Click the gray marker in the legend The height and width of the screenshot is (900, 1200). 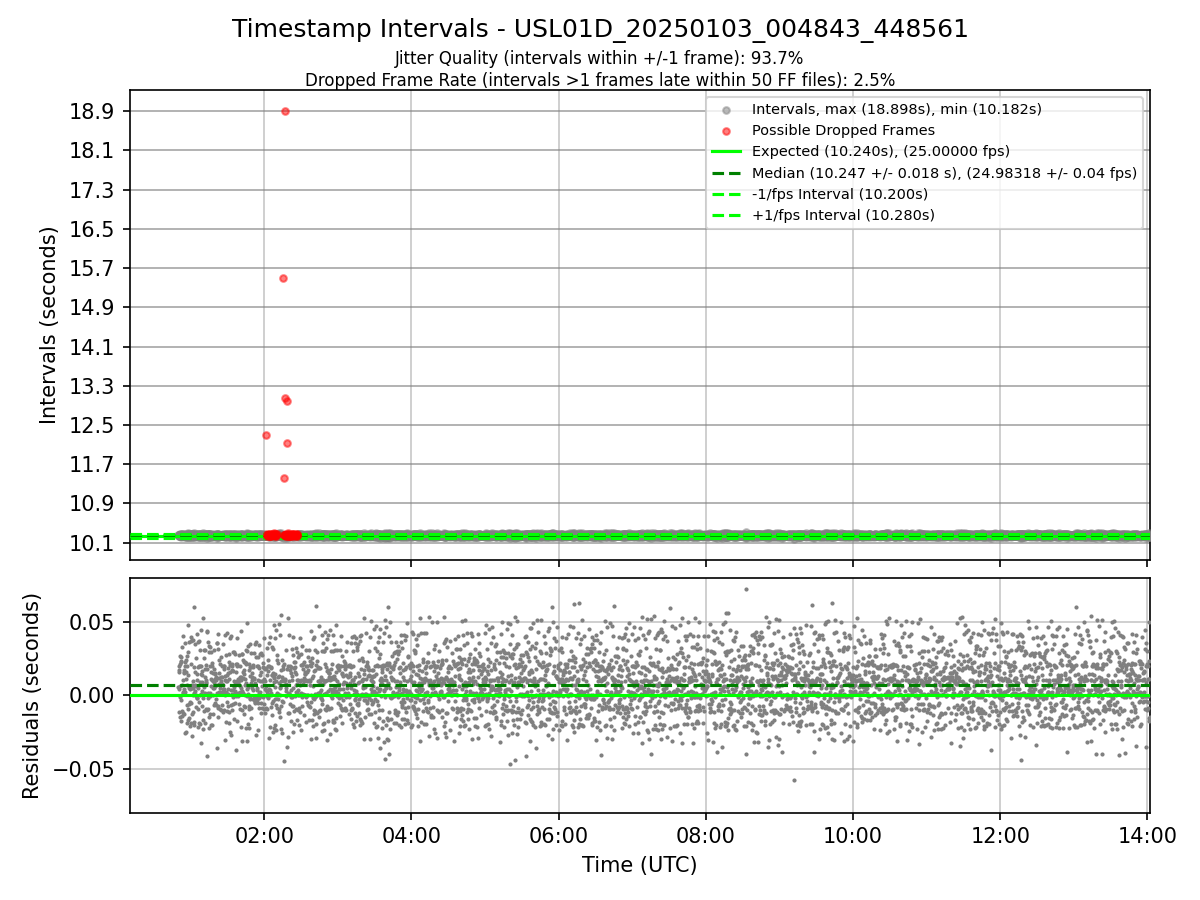(x=726, y=110)
